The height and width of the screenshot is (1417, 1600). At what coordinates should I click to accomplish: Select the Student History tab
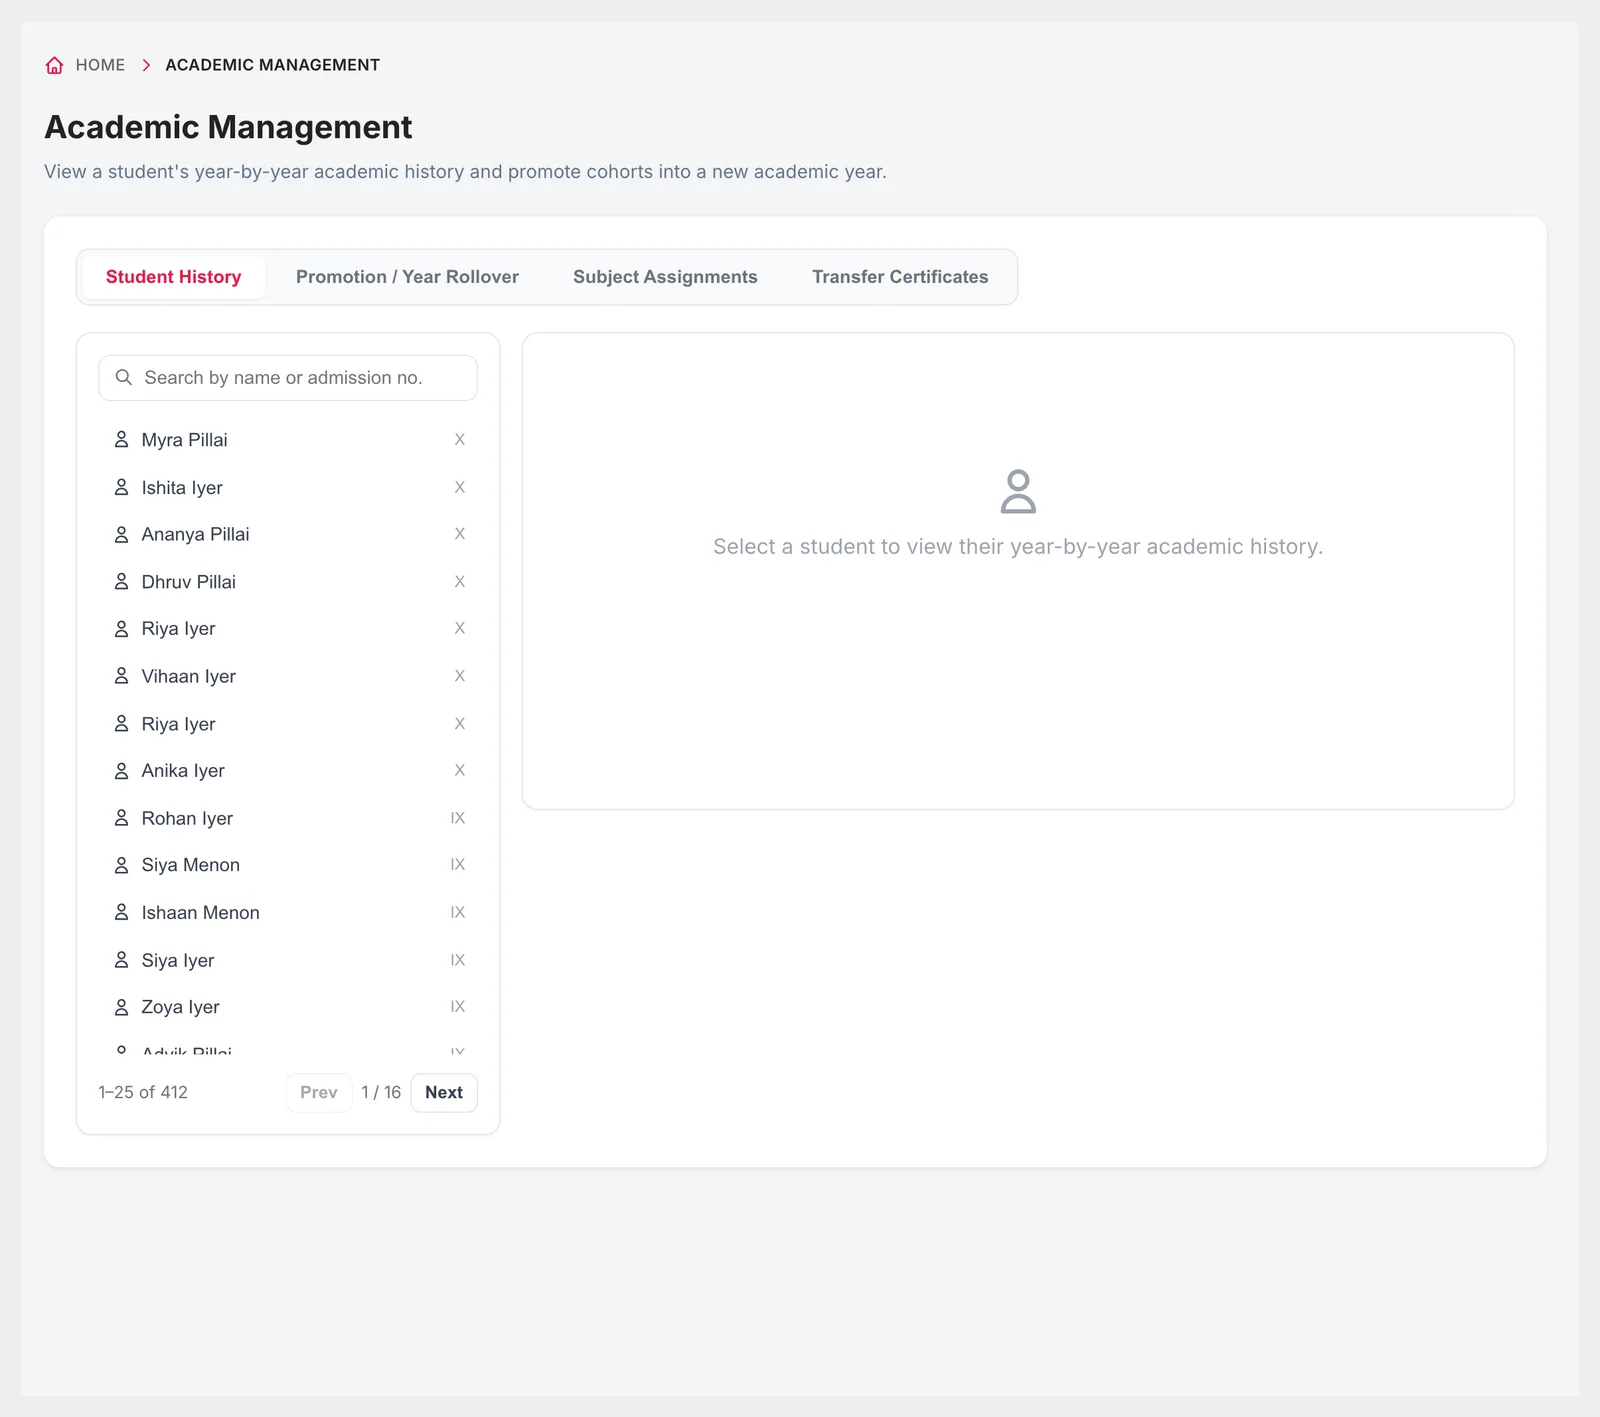pos(174,277)
